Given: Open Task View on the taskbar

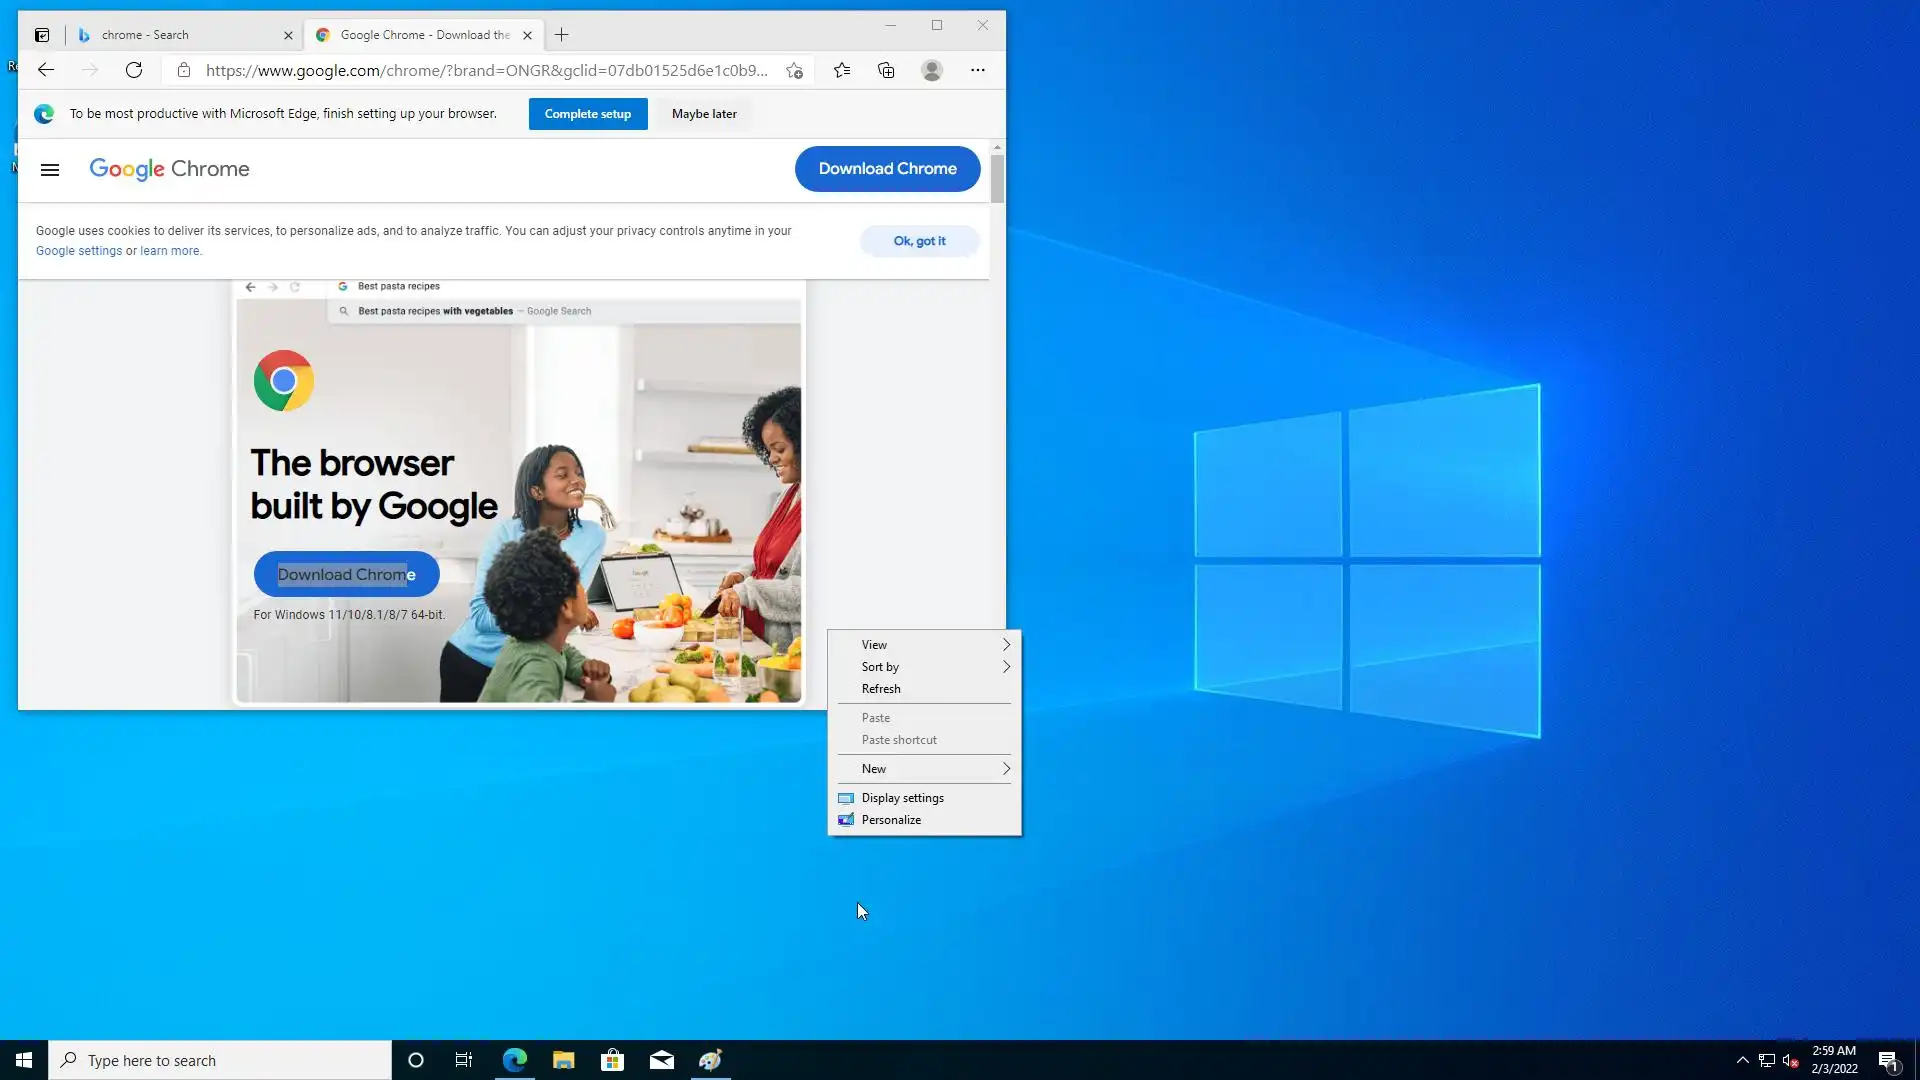Looking at the screenshot, I should pos(464,1060).
